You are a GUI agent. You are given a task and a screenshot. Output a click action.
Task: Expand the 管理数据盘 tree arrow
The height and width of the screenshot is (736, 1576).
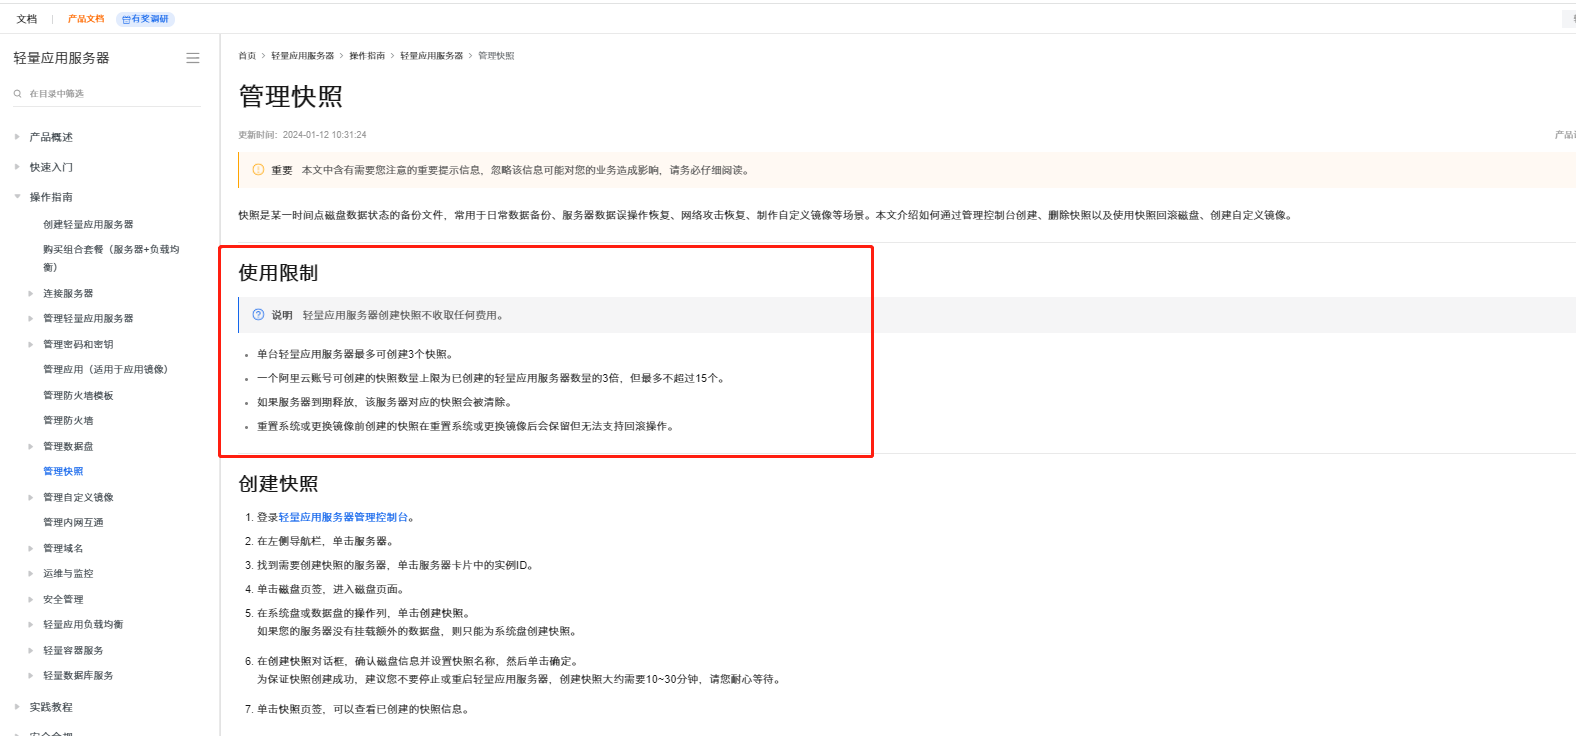pos(31,446)
